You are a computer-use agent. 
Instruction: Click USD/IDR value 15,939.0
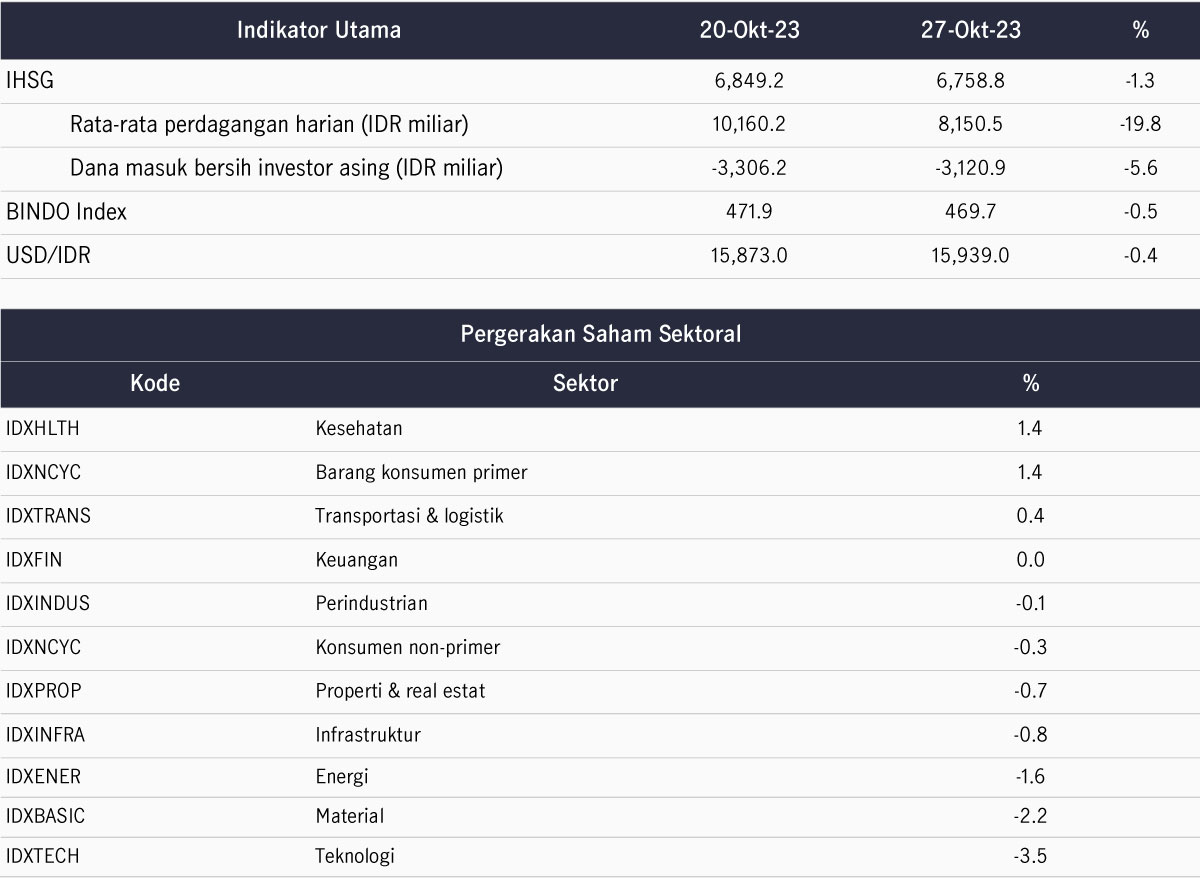point(971,256)
